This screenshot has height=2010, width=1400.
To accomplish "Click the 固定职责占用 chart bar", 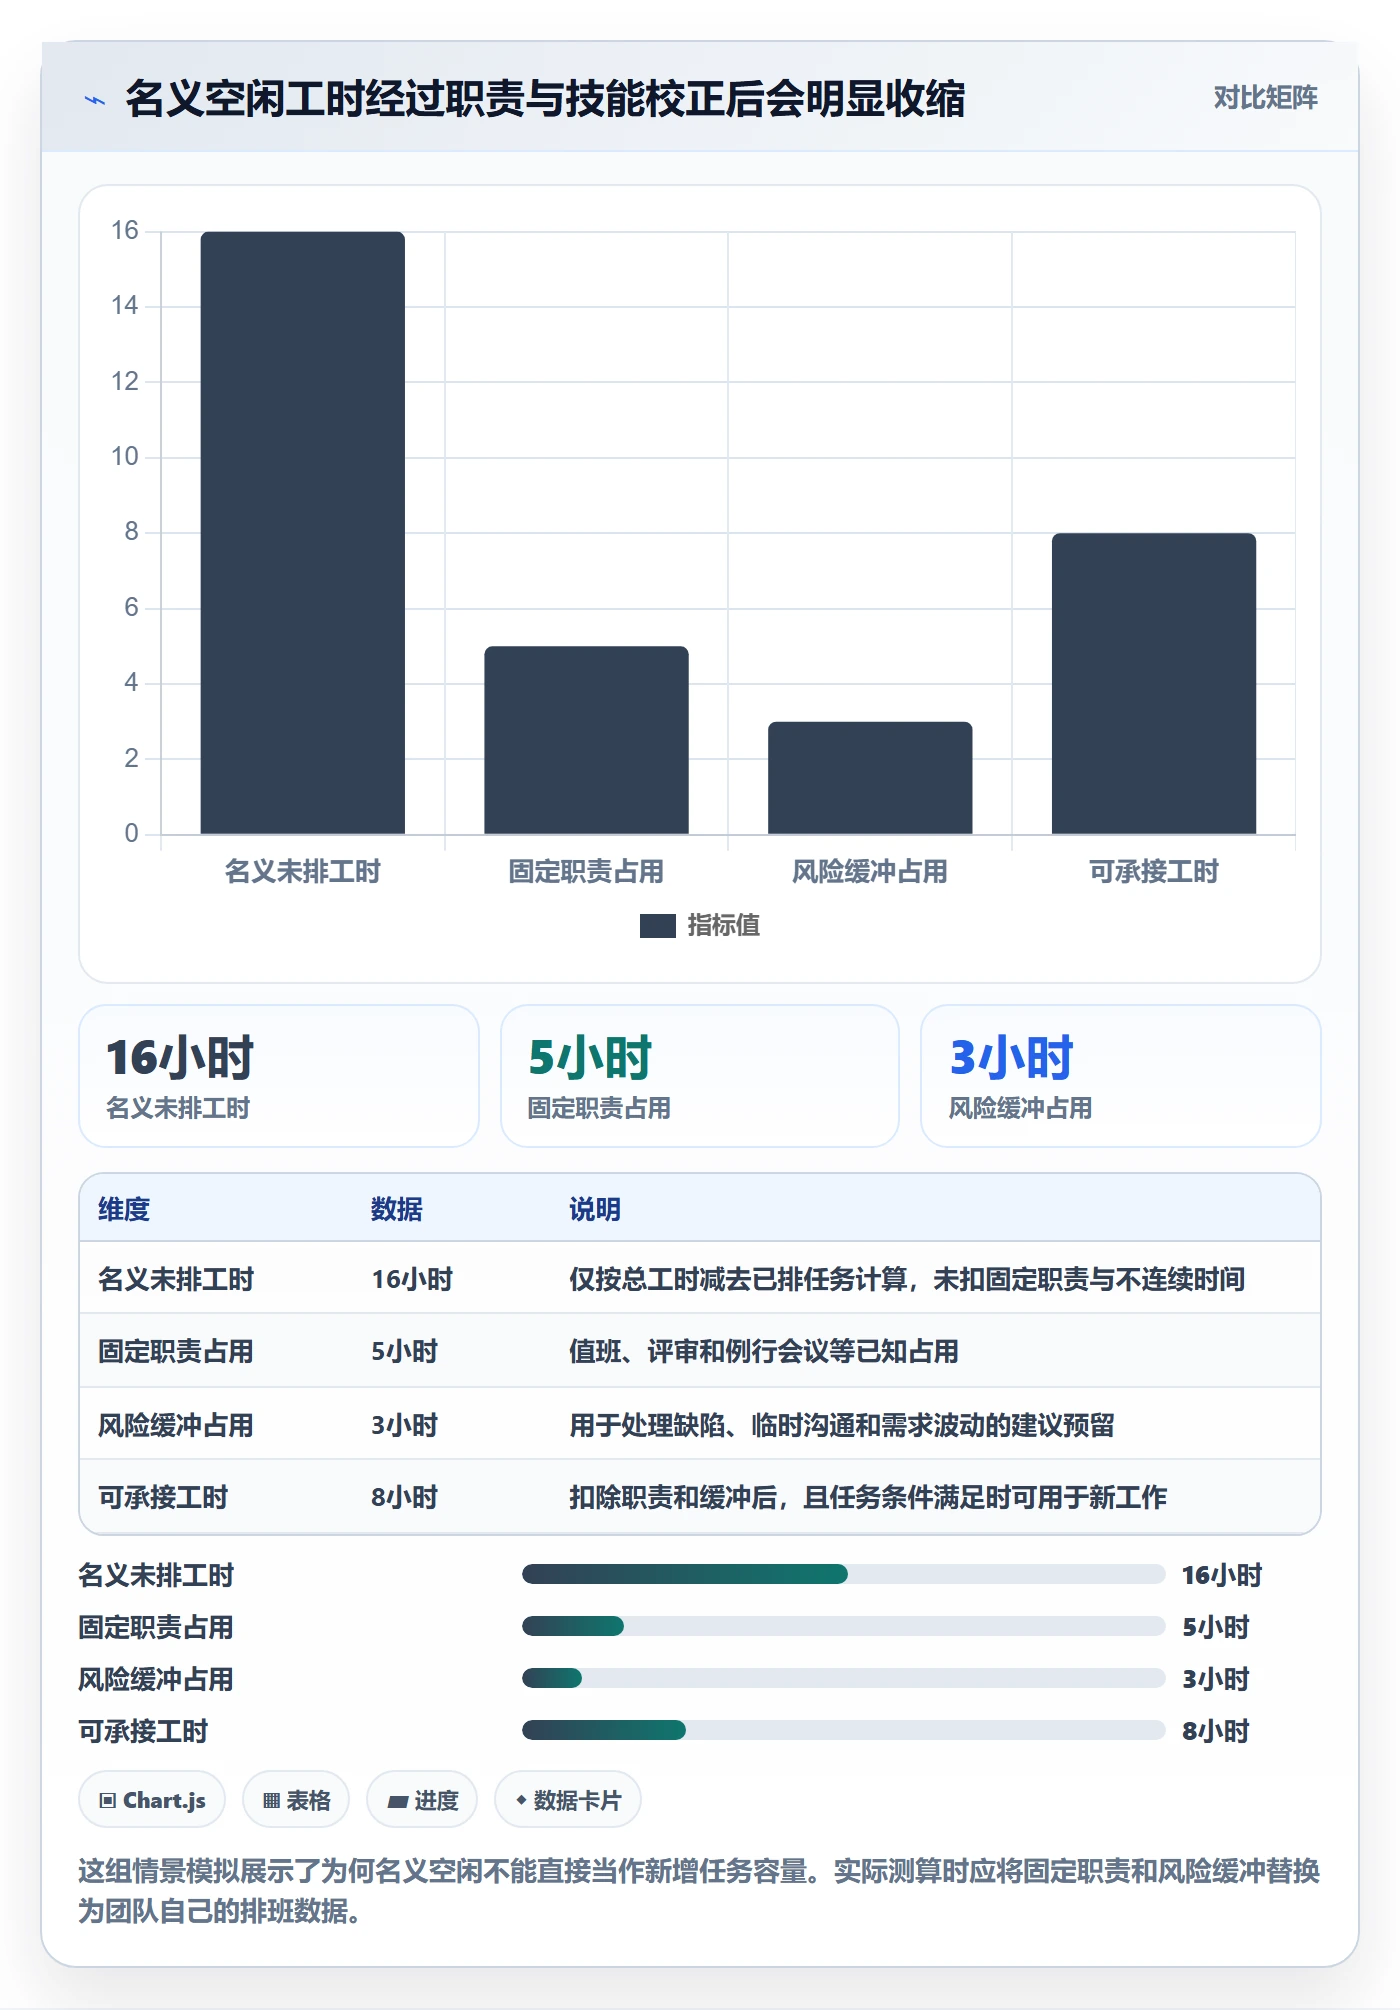I will pos(586,740).
